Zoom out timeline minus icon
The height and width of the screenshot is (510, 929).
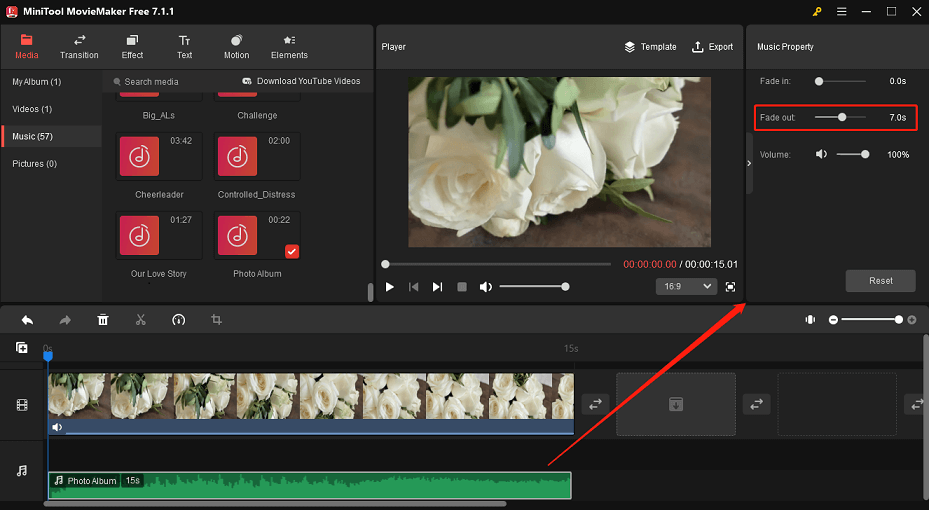pyautogui.click(x=833, y=320)
